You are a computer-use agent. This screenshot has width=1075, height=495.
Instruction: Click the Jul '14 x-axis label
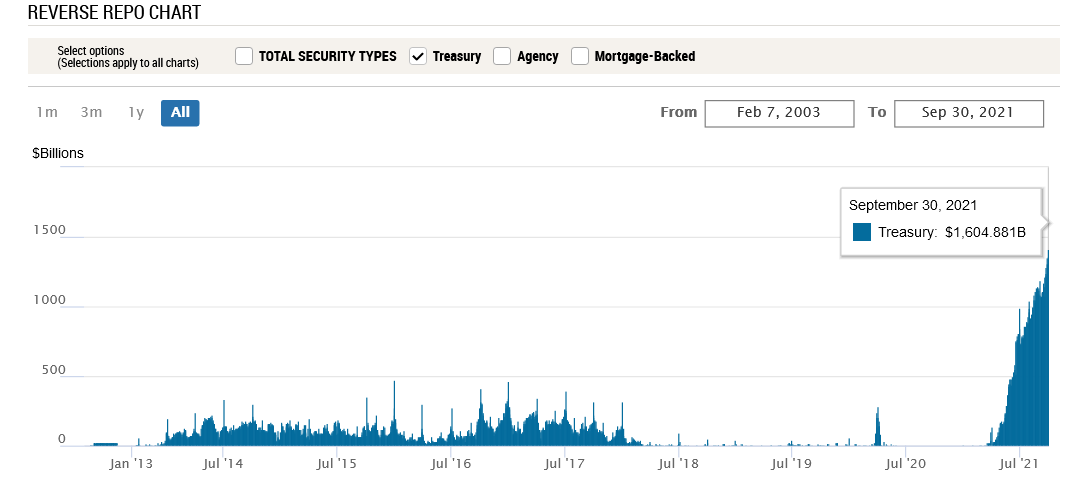pos(225,463)
